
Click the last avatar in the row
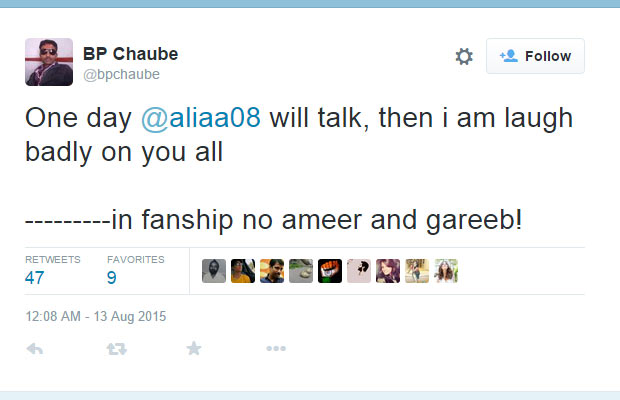(446, 271)
